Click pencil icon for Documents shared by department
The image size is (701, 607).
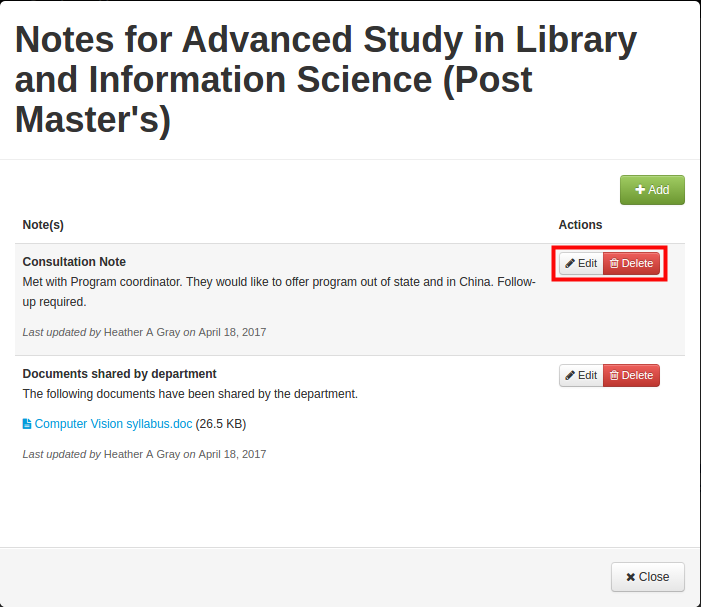tap(570, 375)
